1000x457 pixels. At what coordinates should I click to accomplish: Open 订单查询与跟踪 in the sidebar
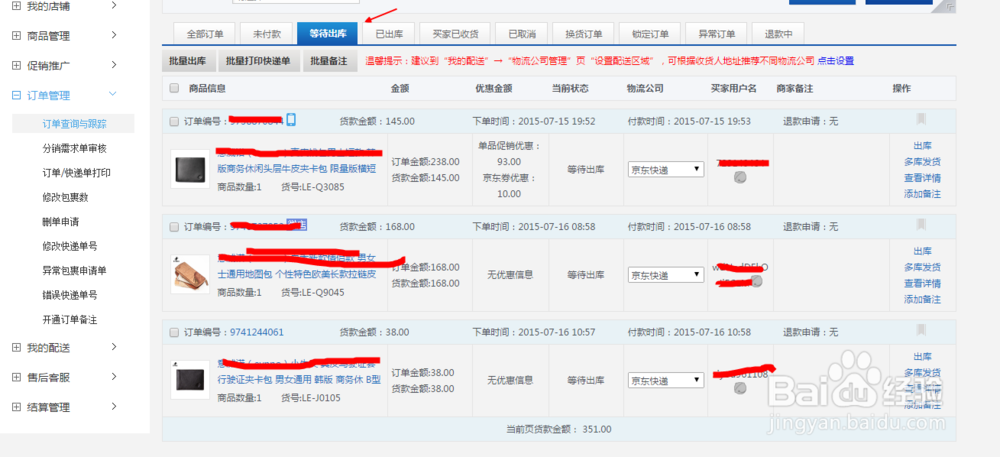(75, 124)
